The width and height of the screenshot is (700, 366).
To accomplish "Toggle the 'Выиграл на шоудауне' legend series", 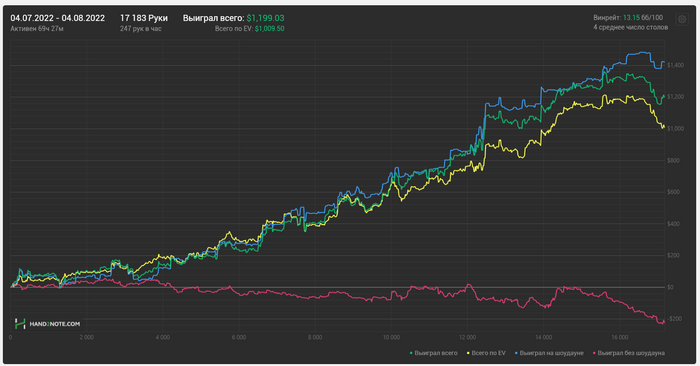I will click(x=549, y=353).
